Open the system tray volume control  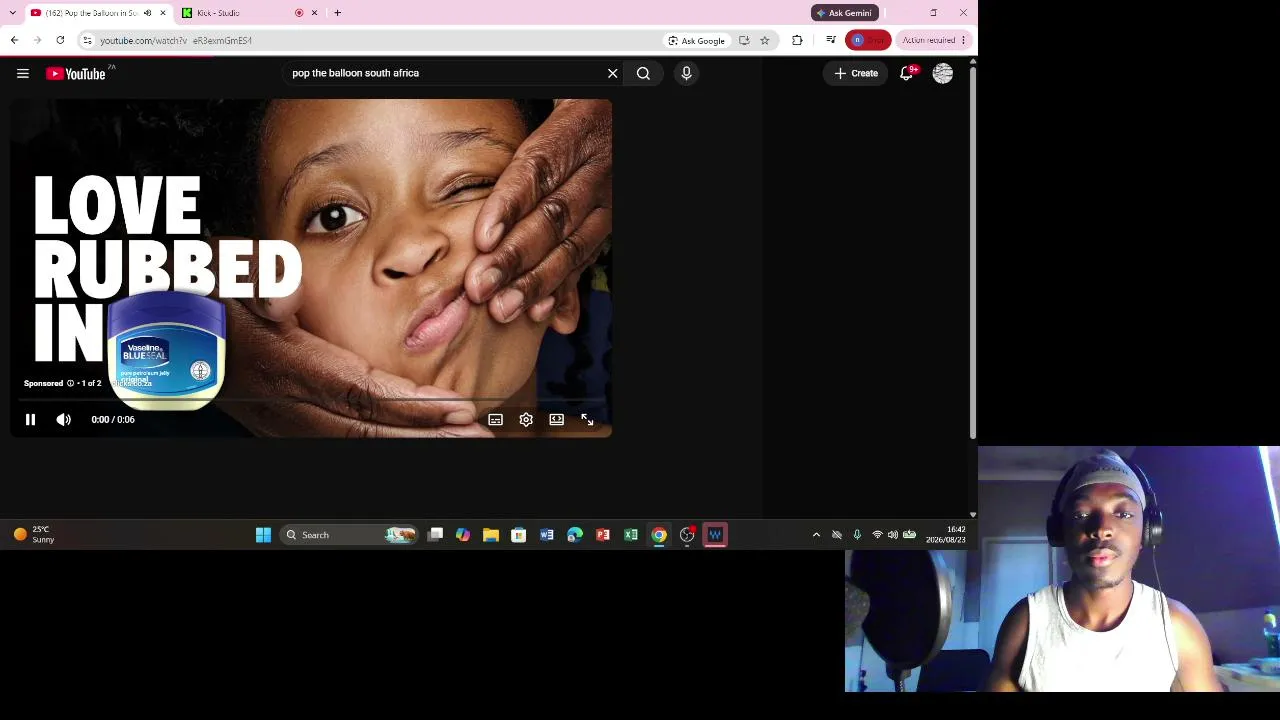893,535
